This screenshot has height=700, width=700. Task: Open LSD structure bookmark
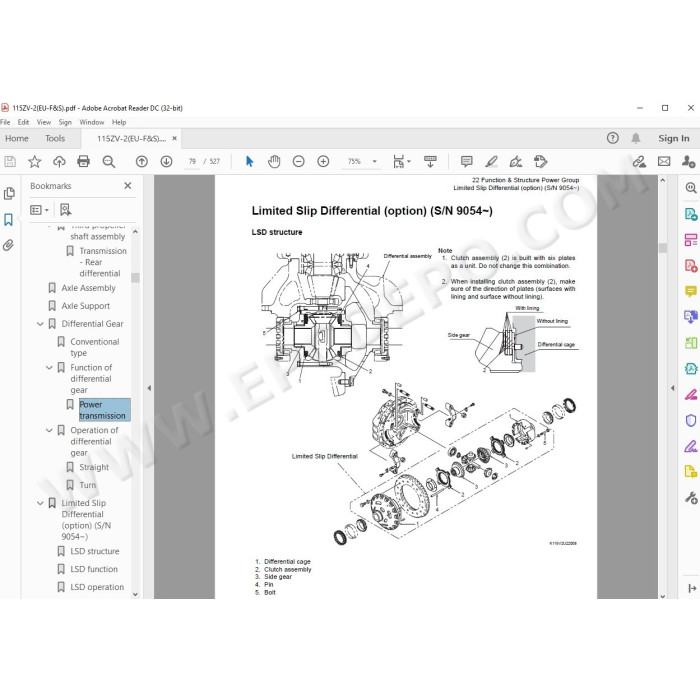point(95,551)
